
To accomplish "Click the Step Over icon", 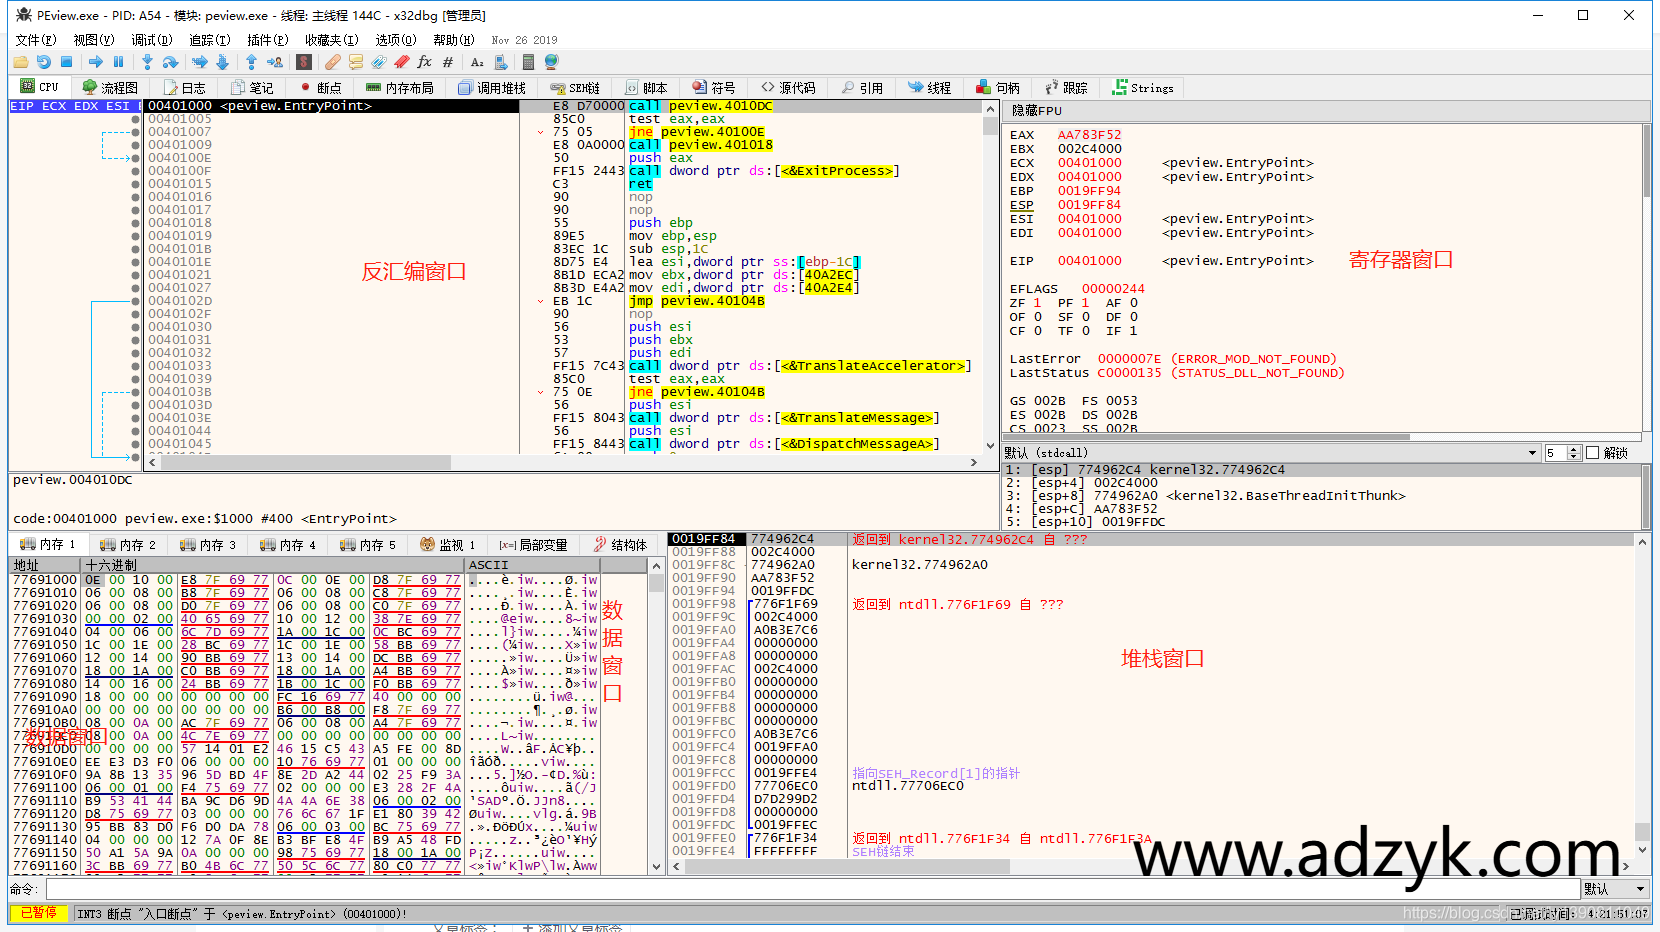I will (x=172, y=61).
